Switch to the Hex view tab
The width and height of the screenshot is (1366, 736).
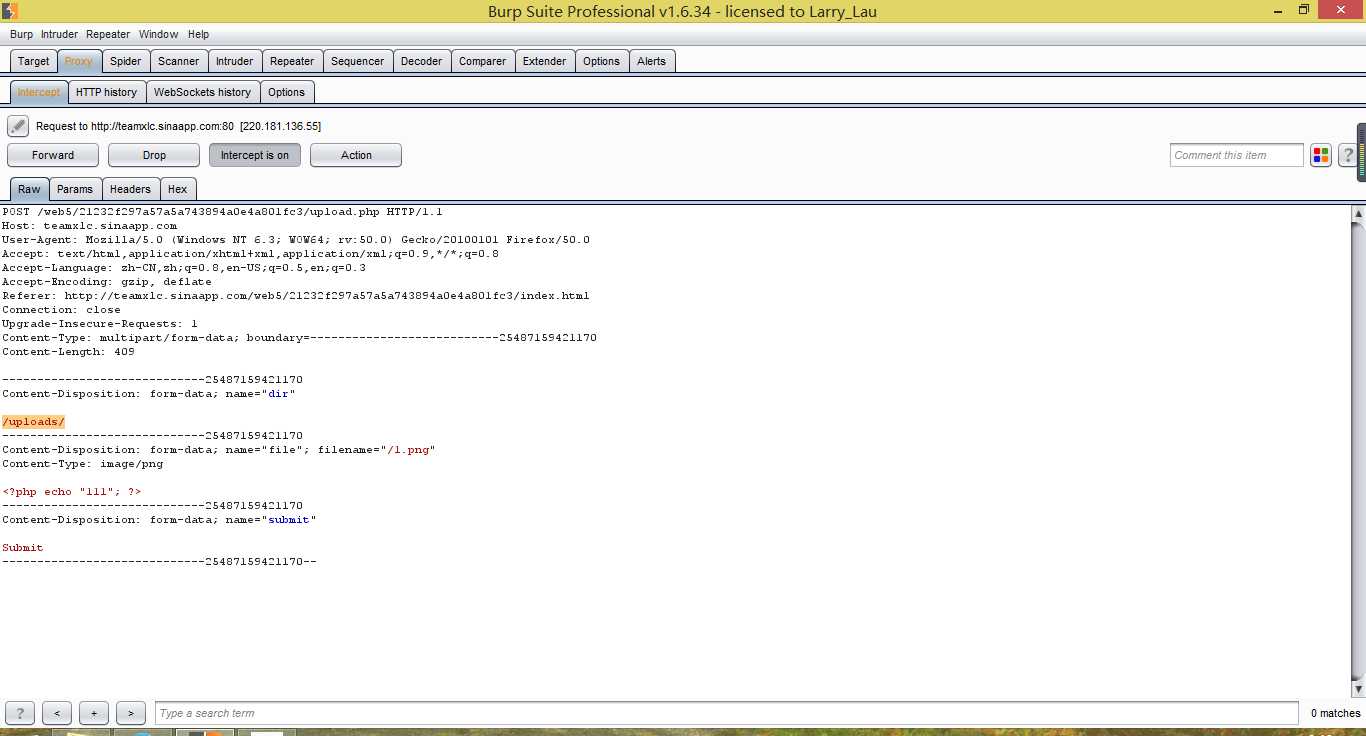[178, 189]
